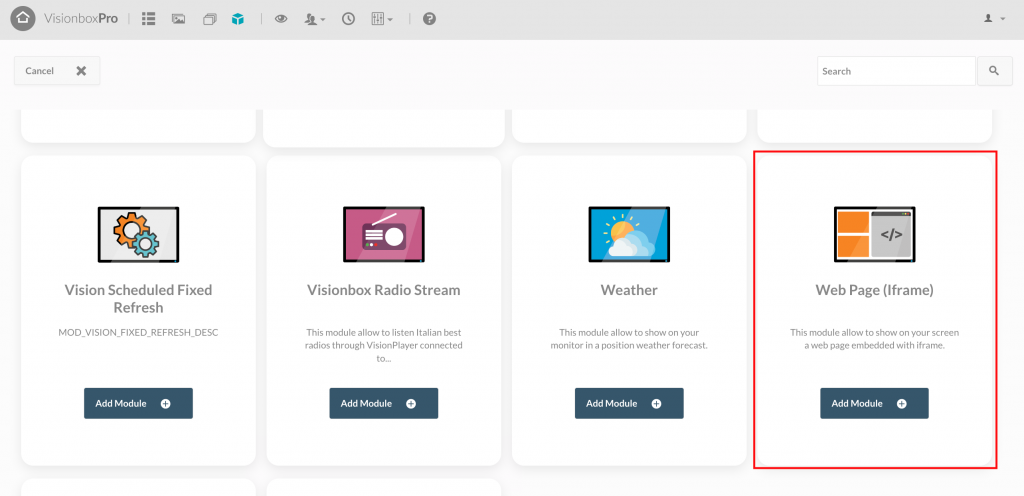This screenshot has height=496, width=1024.
Task: Click the X icon in Cancel button
Action: tap(81, 70)
